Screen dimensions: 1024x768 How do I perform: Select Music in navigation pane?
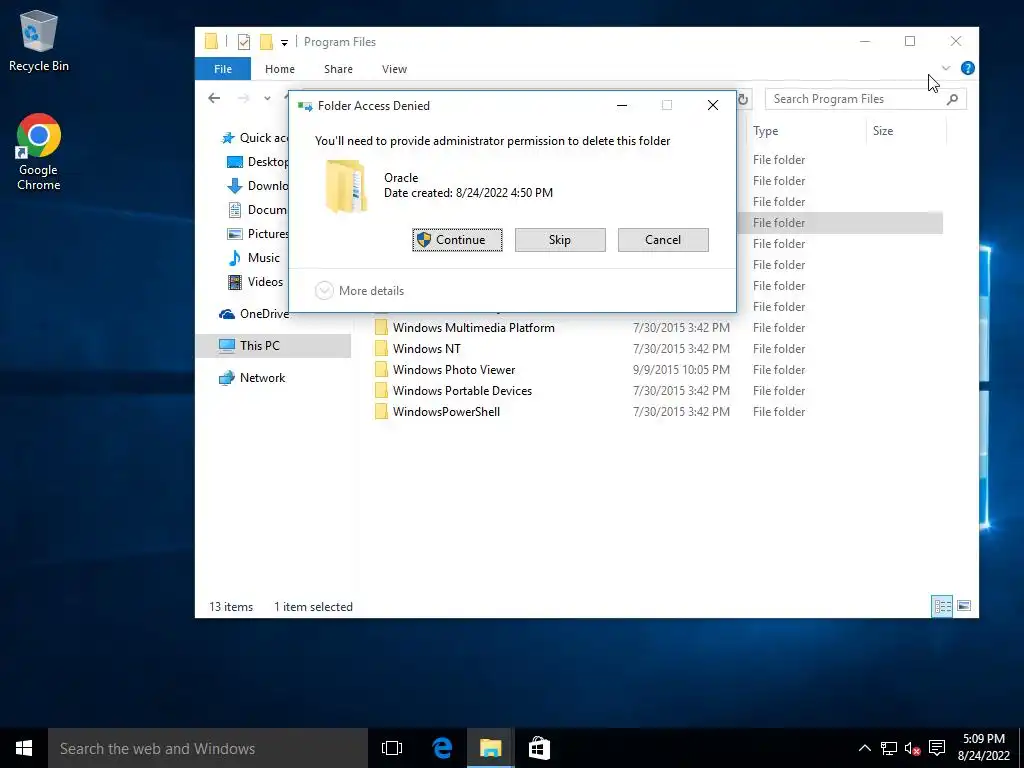click(x=254, y=258)
